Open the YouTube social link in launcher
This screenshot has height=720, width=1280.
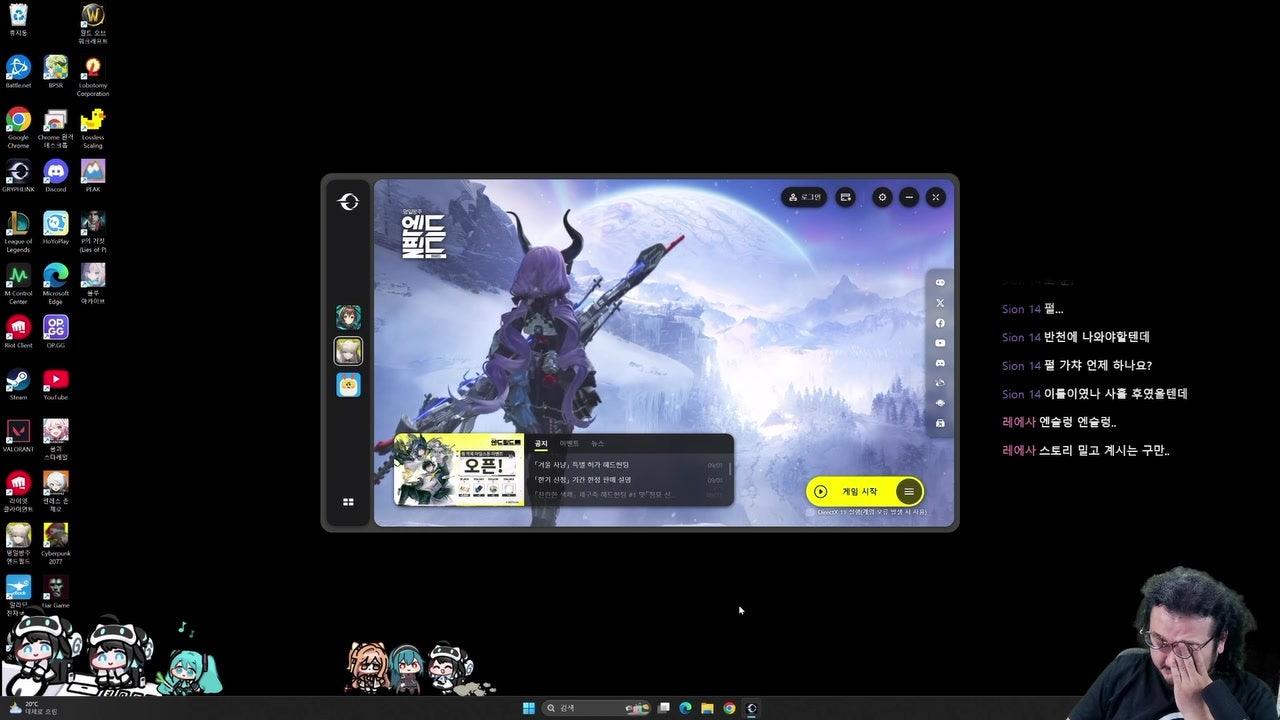[940, 343]
